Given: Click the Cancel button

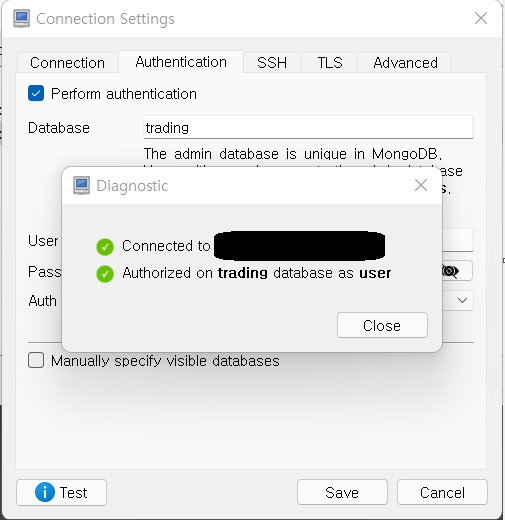Looking at the screenshot, I should pyautogui.click(x=442, y=492).
